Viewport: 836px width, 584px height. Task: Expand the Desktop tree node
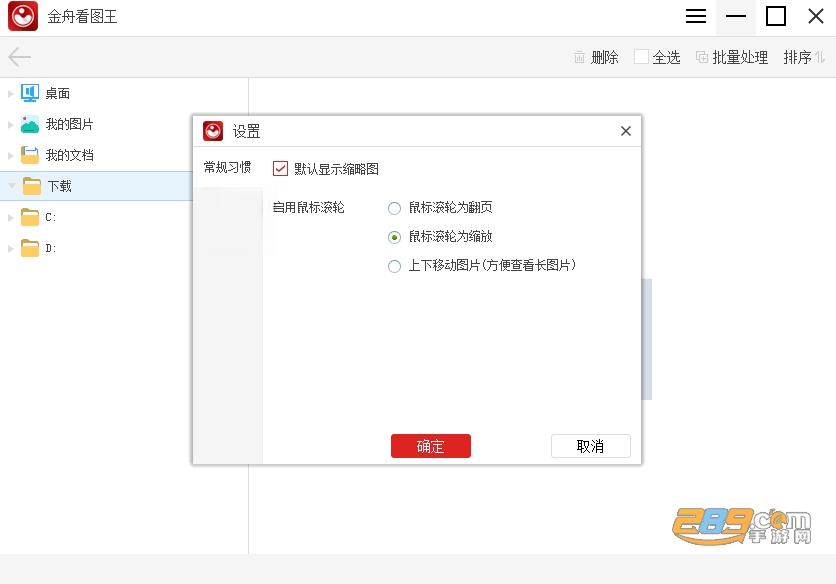[x=10, y=93]
